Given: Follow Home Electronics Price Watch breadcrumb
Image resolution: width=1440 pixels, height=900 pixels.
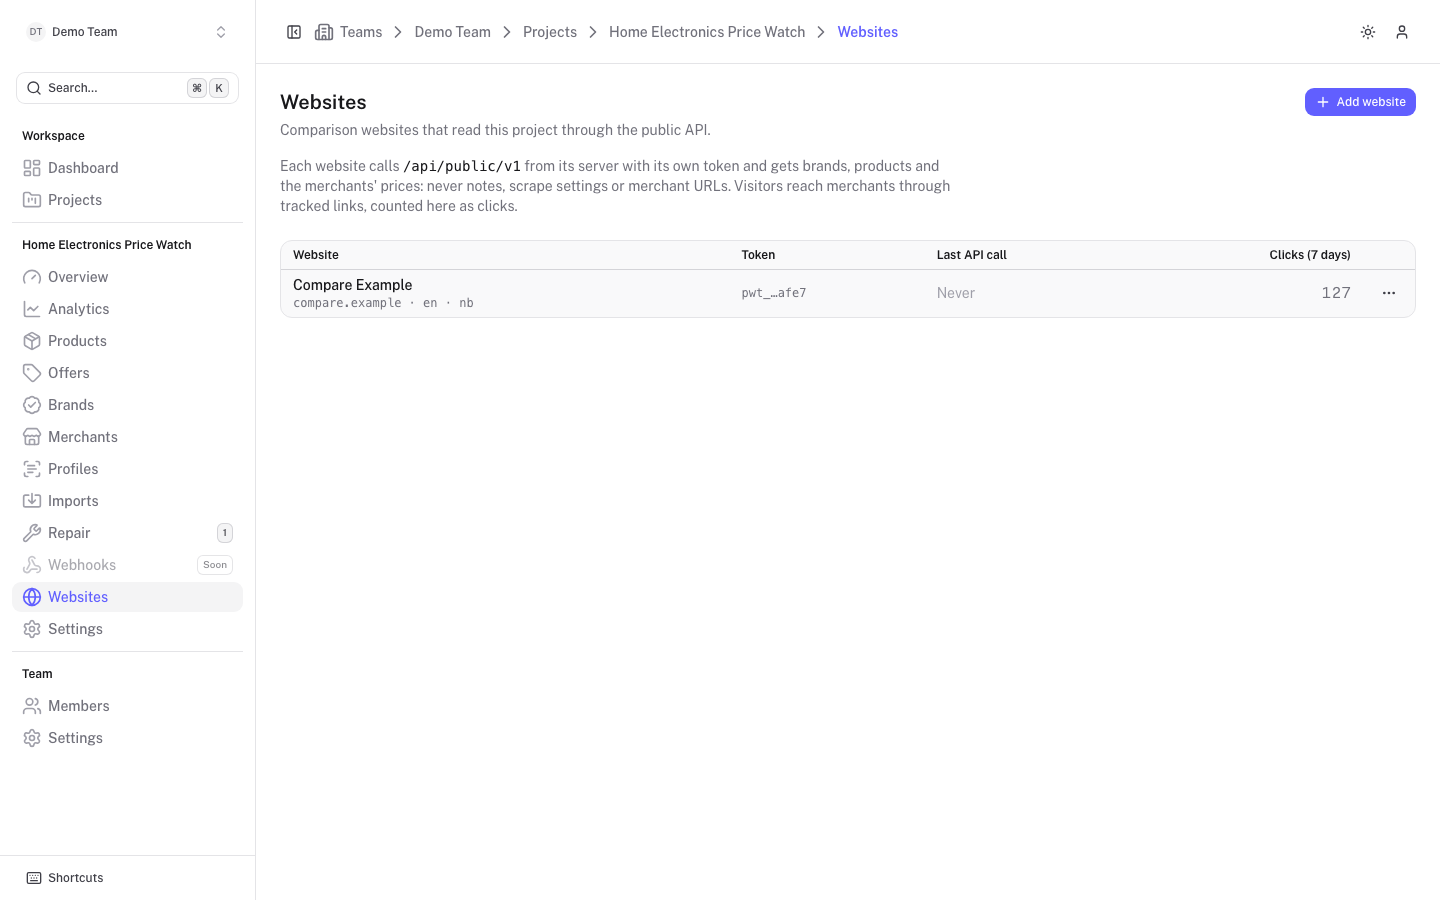Looking at the screenshot, I should click(707, 32).
